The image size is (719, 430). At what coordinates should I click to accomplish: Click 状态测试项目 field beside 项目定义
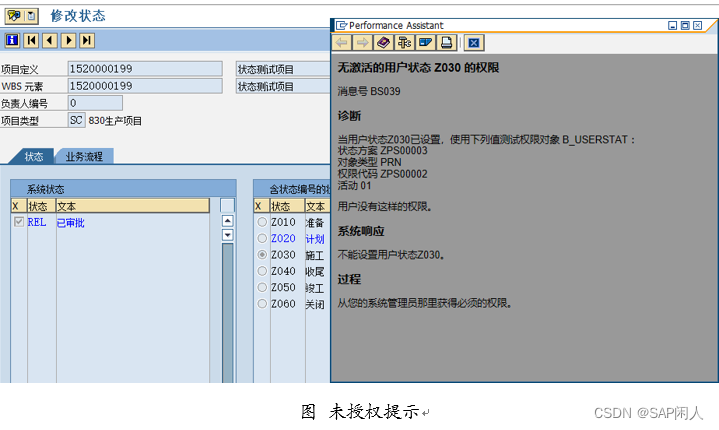coord(283,69)
